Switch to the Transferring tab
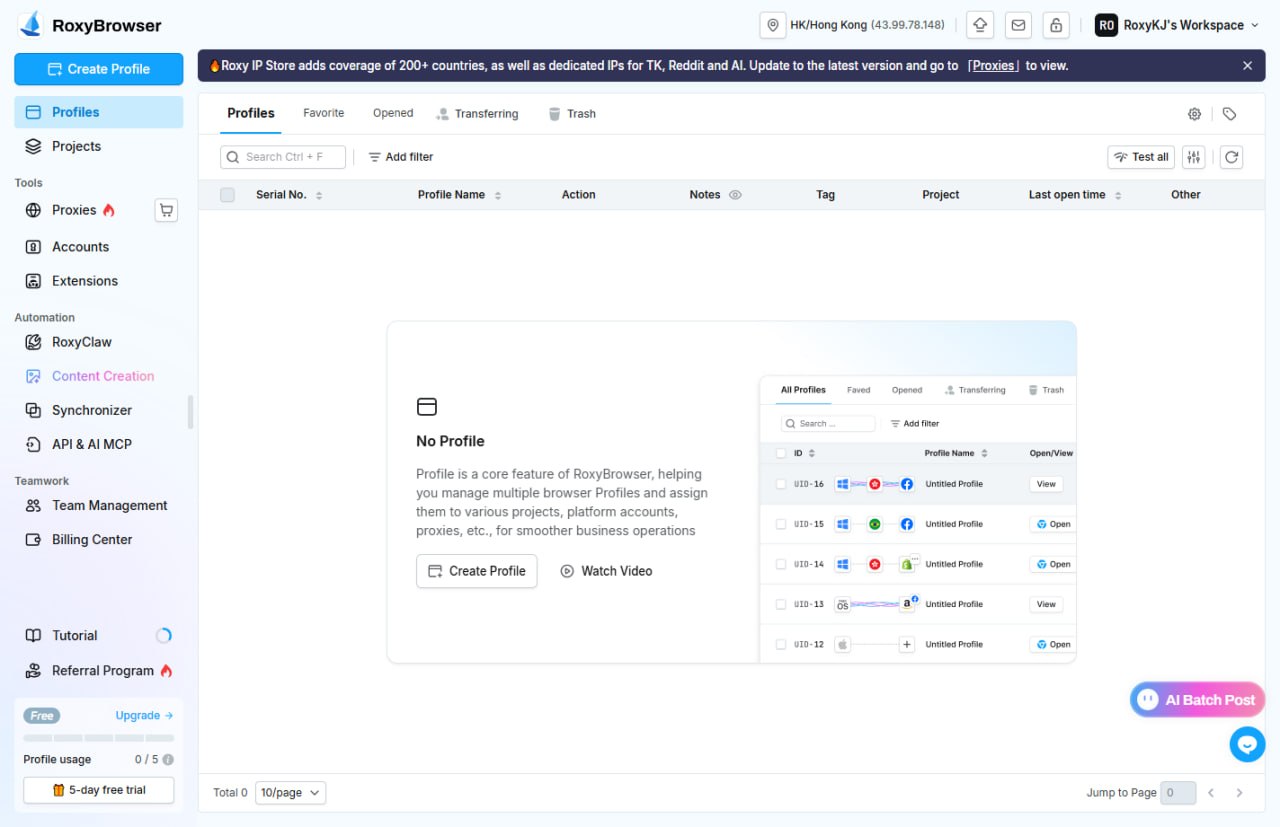1280x827 pixels. tap(477, 114)
